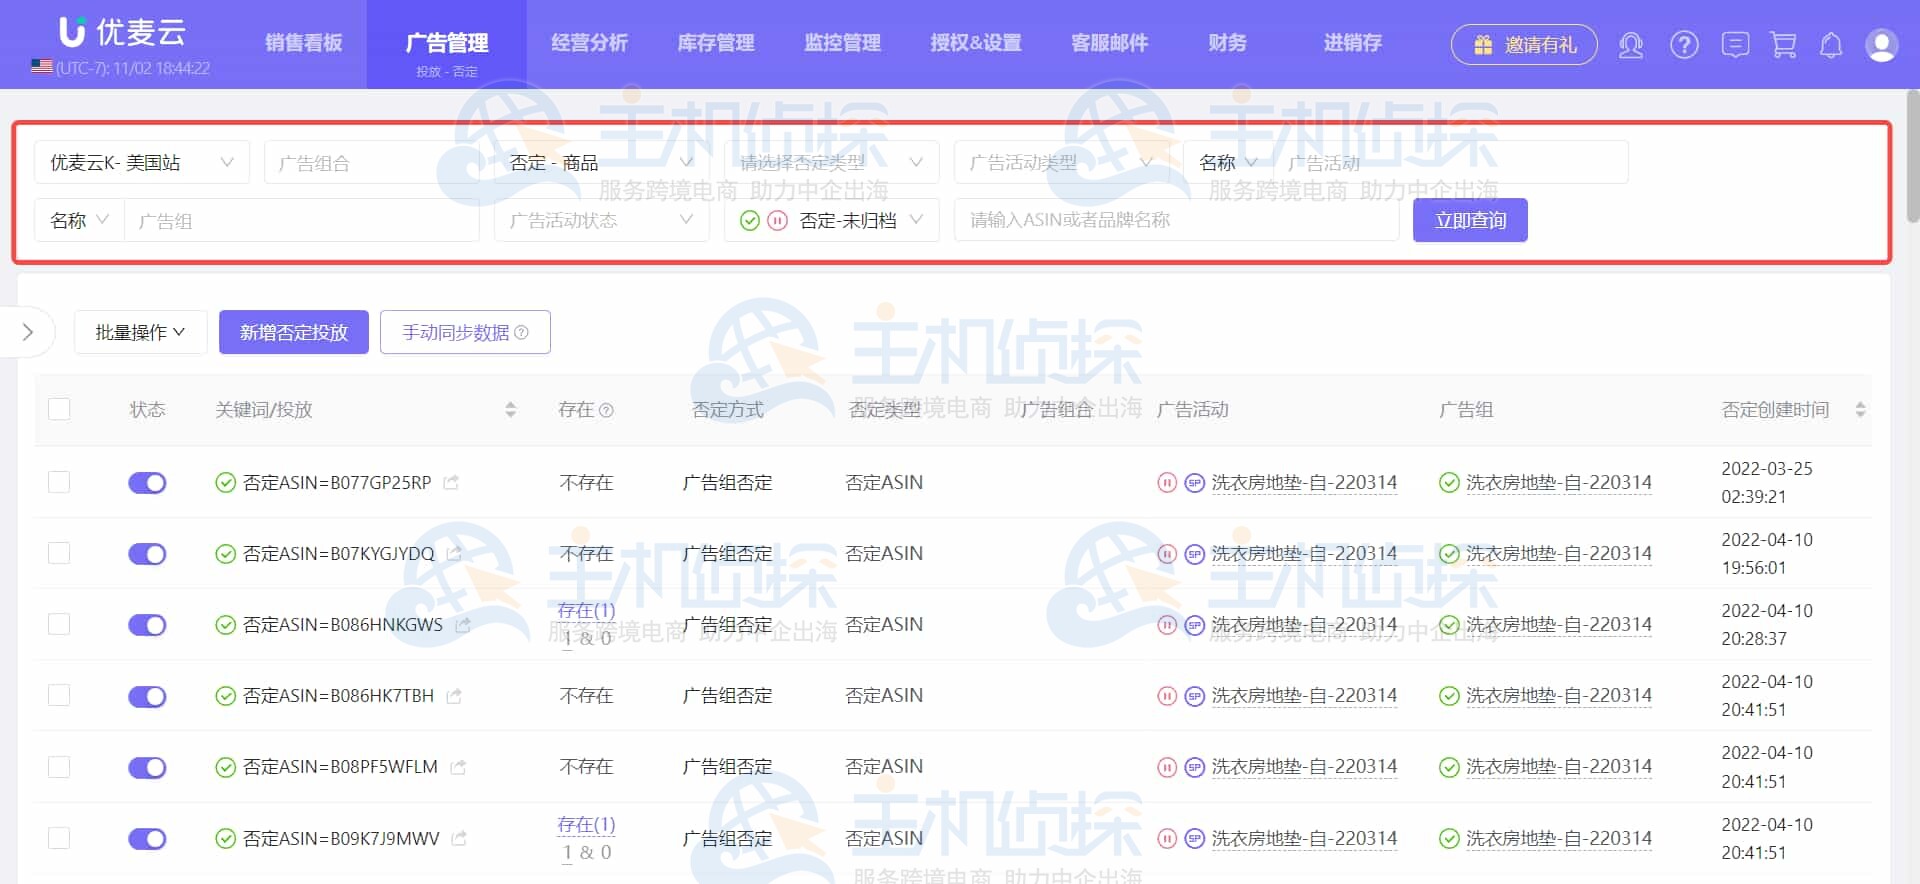The width and height of the screenshot is (1920, 884).
Task: Click the 新增否定投放 button
Action: tap(294, 332)
